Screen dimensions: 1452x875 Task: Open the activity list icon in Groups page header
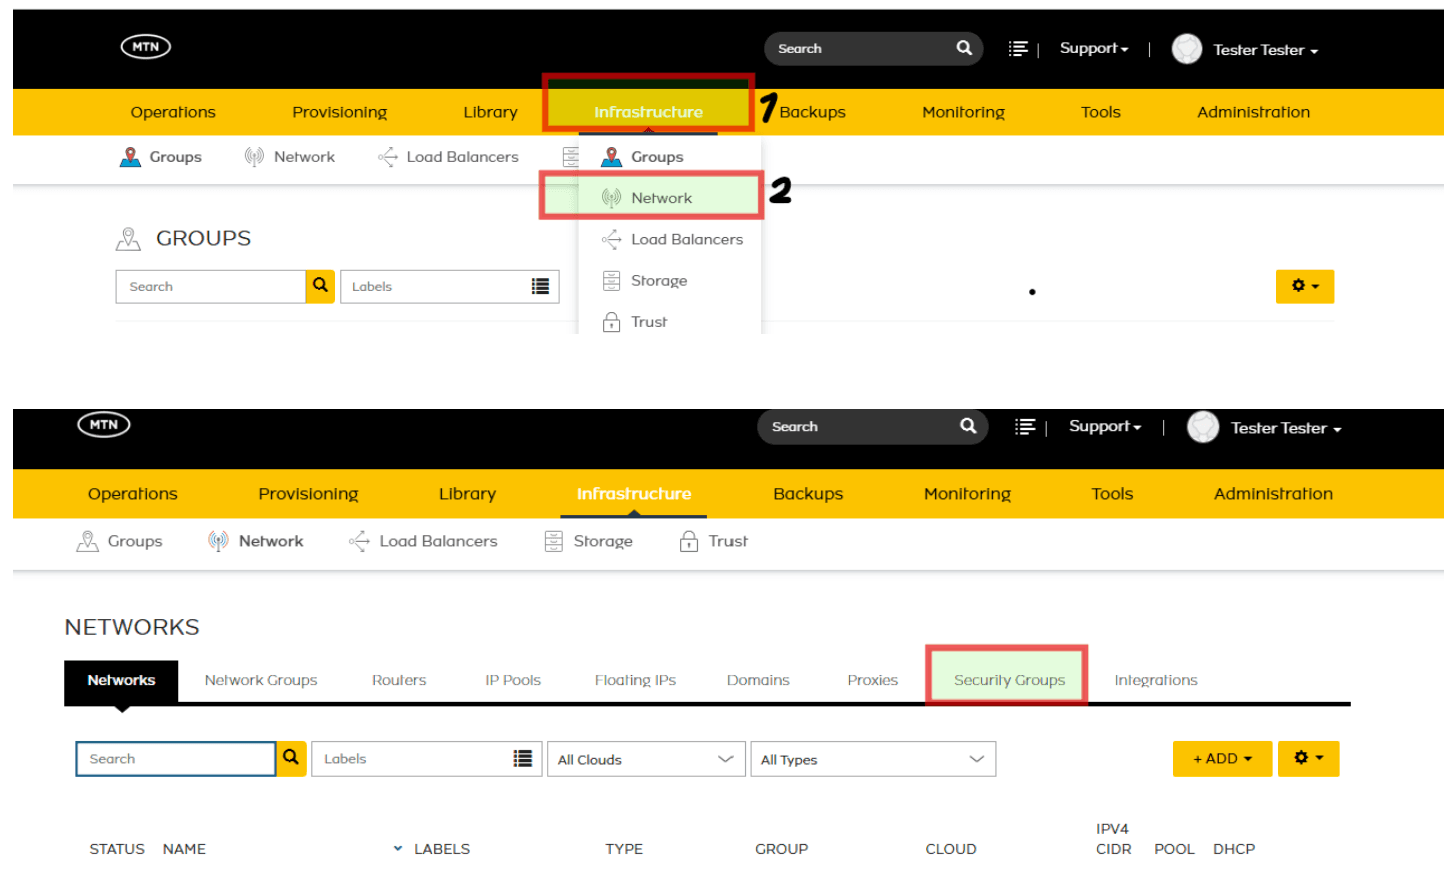pos(1018,49)
